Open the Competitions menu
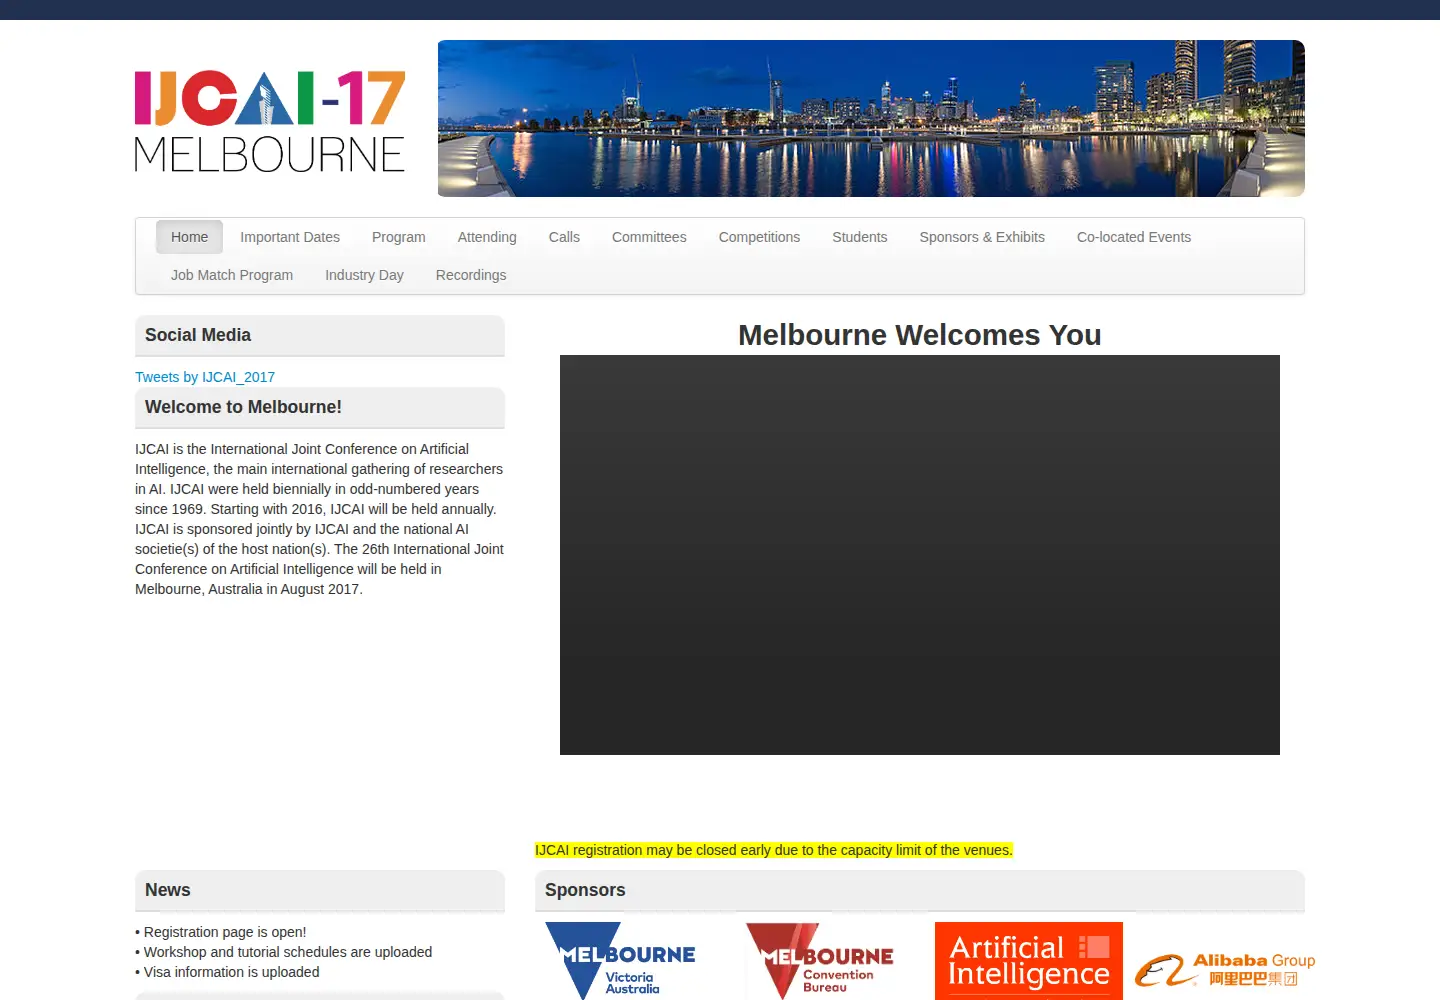 [x=759, y=237]
